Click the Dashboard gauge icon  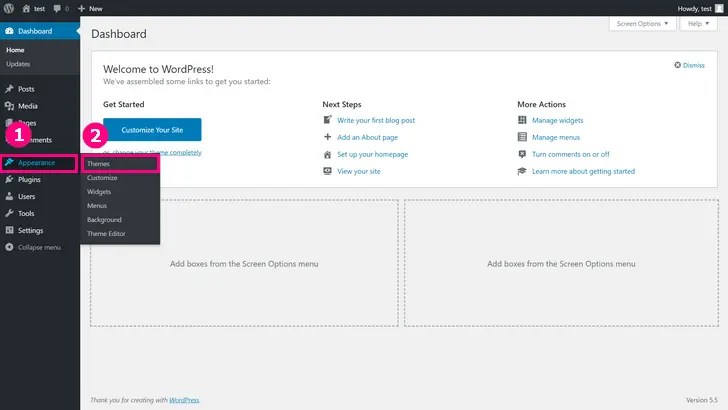tap(9, 31)
